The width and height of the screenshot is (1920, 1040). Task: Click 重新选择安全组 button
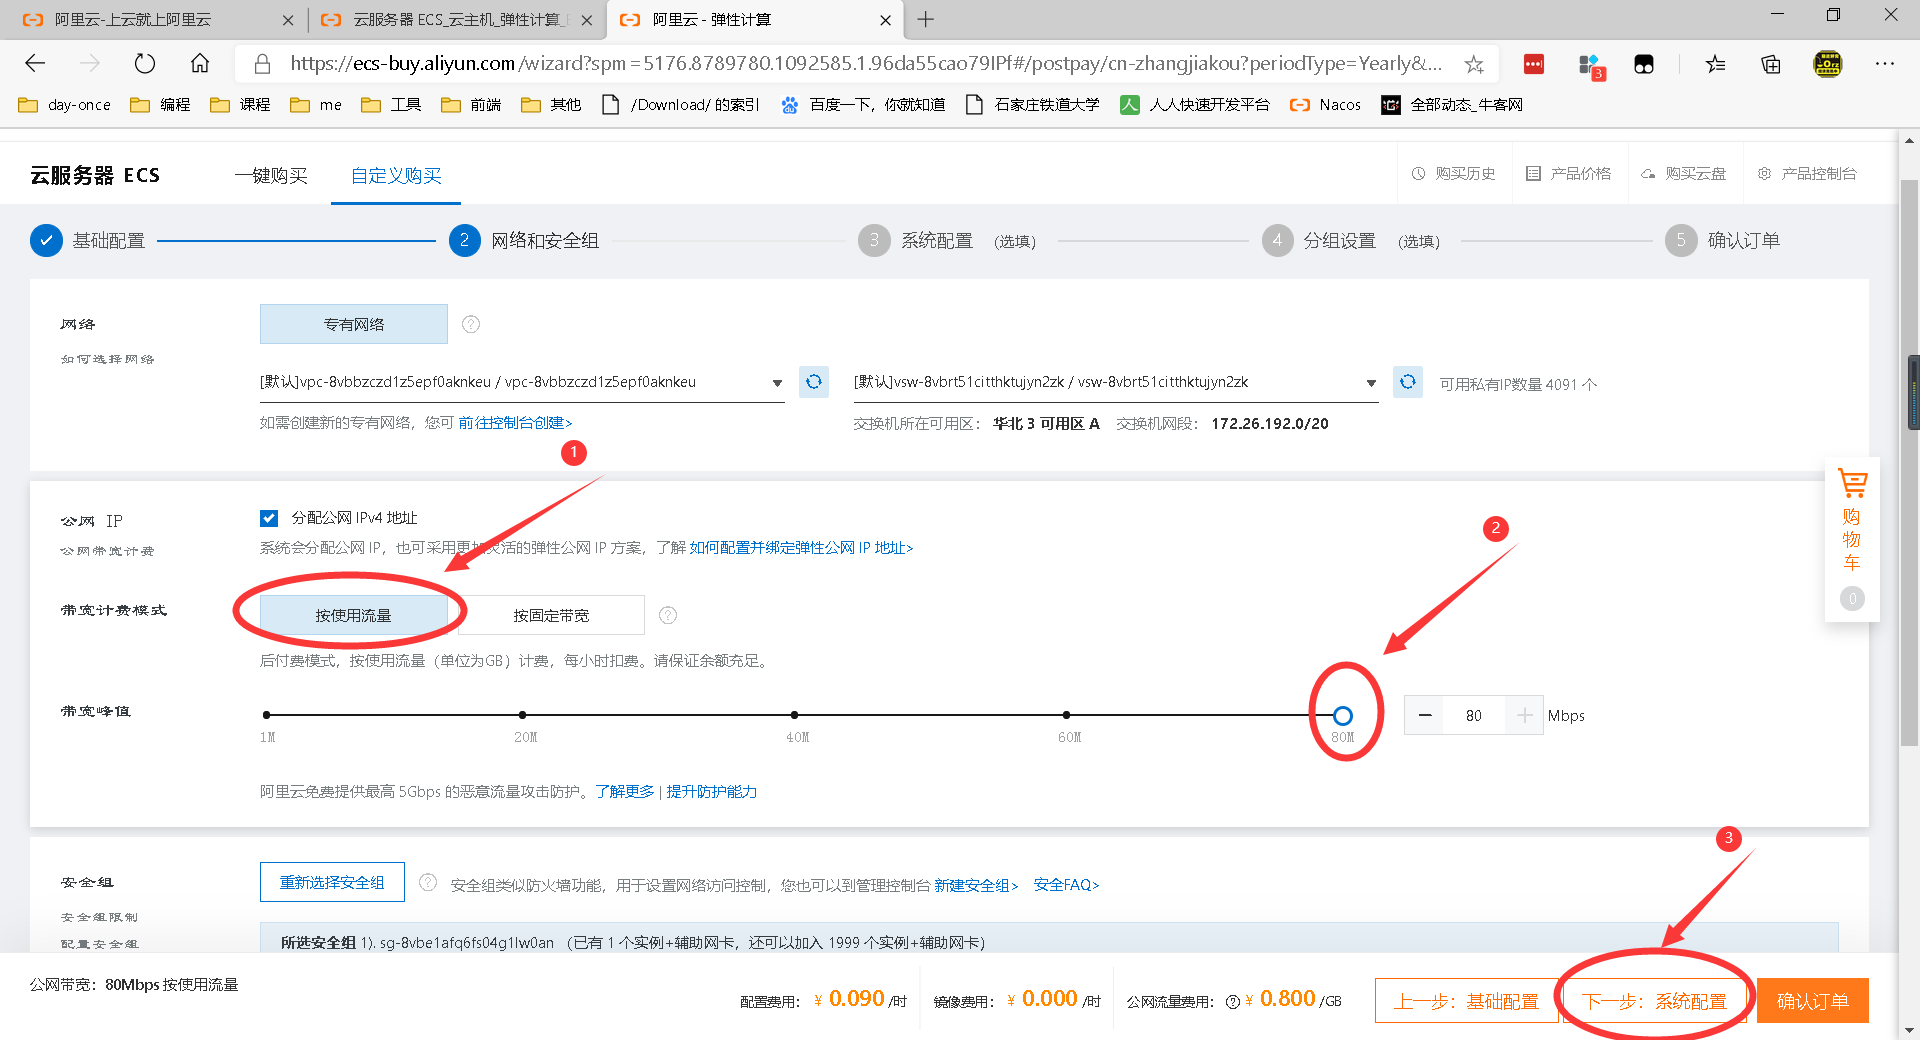point(332,882)
